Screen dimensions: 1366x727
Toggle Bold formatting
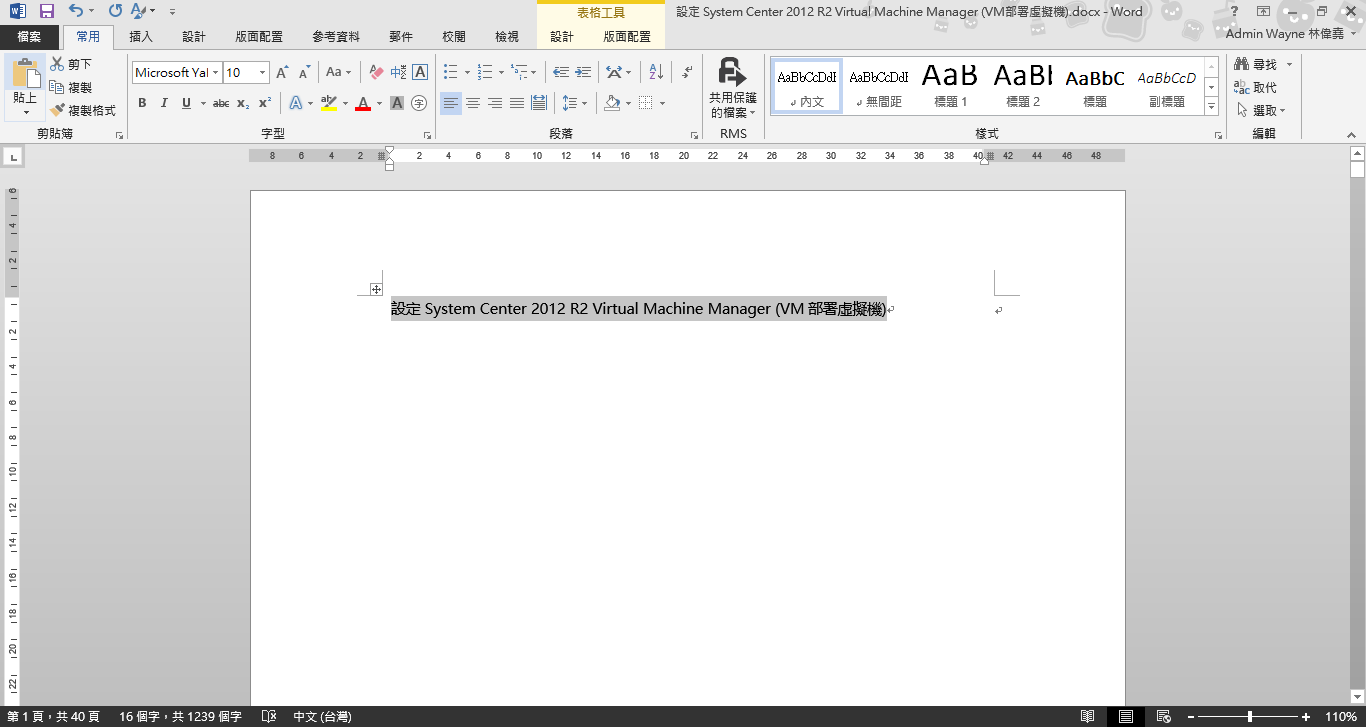142,103
